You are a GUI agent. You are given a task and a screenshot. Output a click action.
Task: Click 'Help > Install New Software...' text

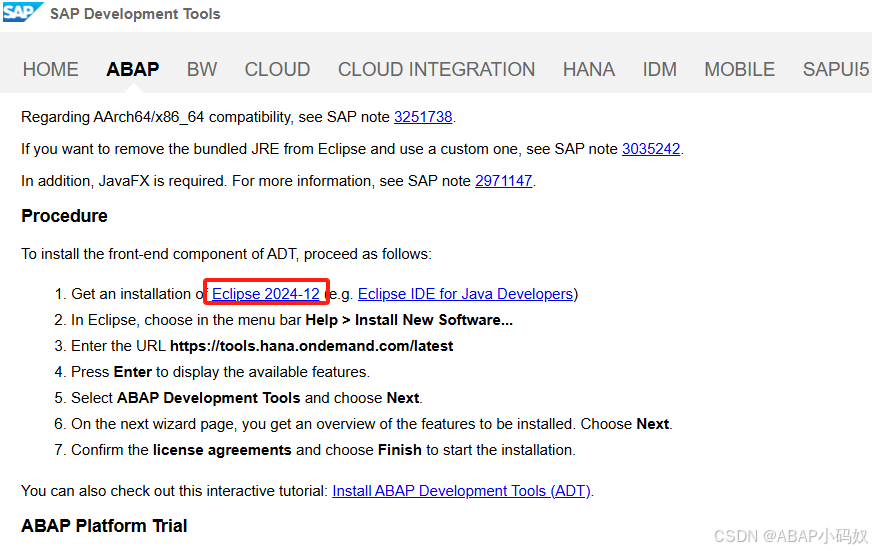click(x=409, y=320)
